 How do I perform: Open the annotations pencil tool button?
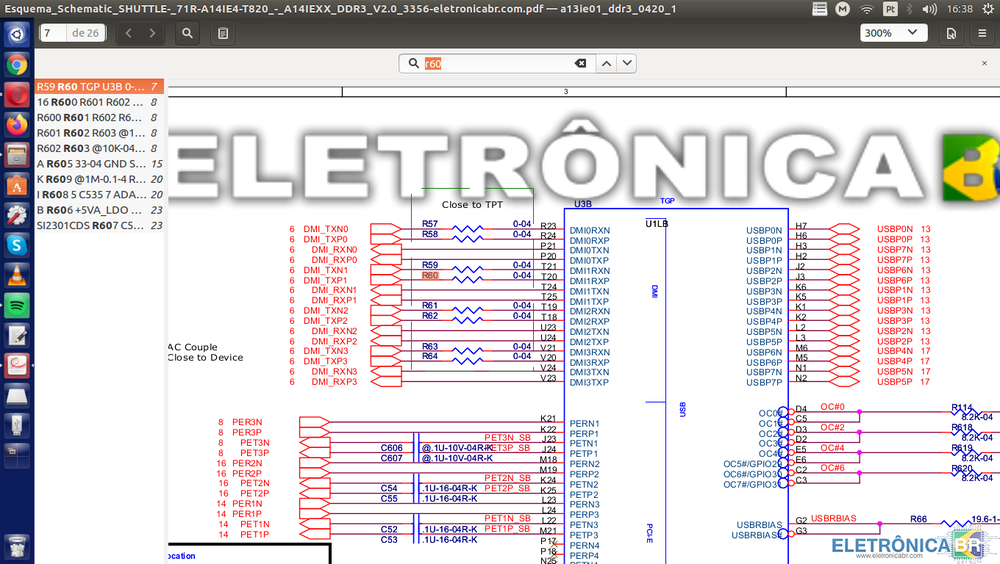click(222, 33)
